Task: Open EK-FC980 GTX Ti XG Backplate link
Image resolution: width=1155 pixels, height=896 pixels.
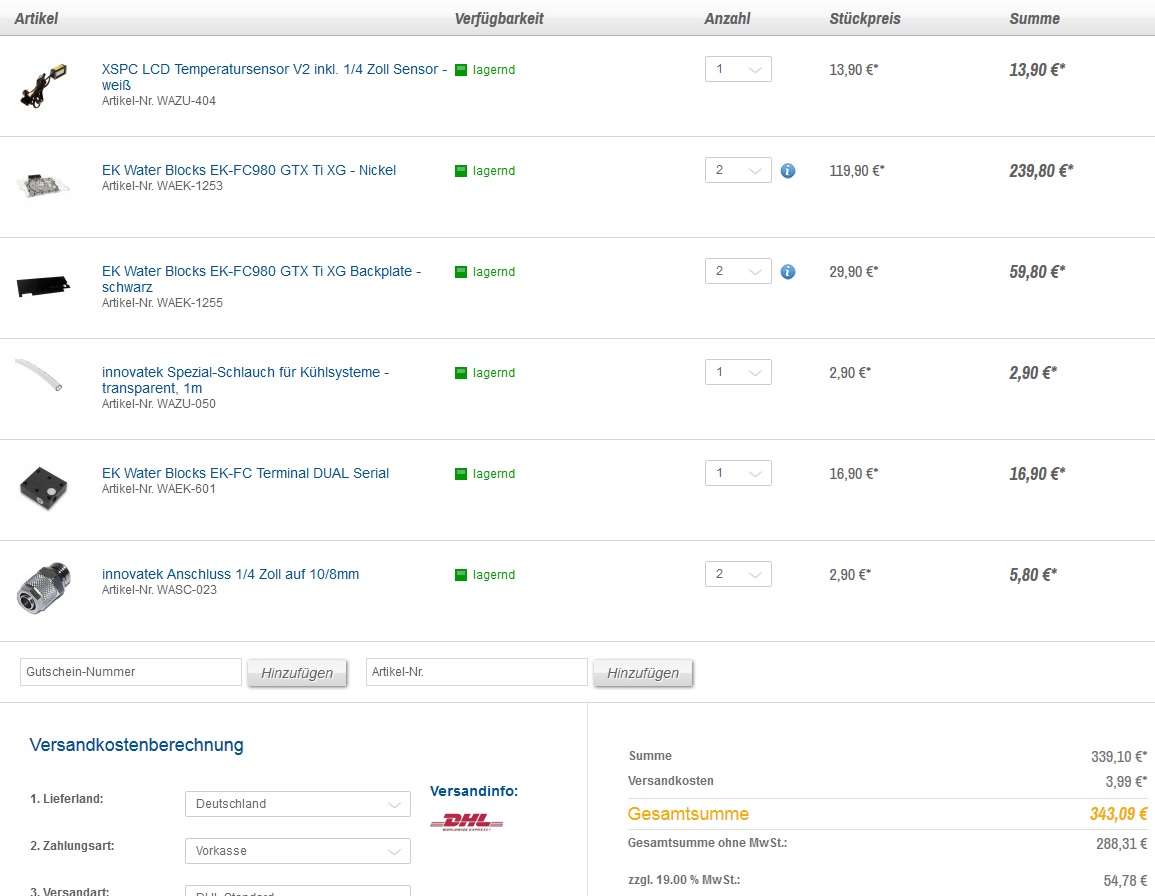Action: 261,279
